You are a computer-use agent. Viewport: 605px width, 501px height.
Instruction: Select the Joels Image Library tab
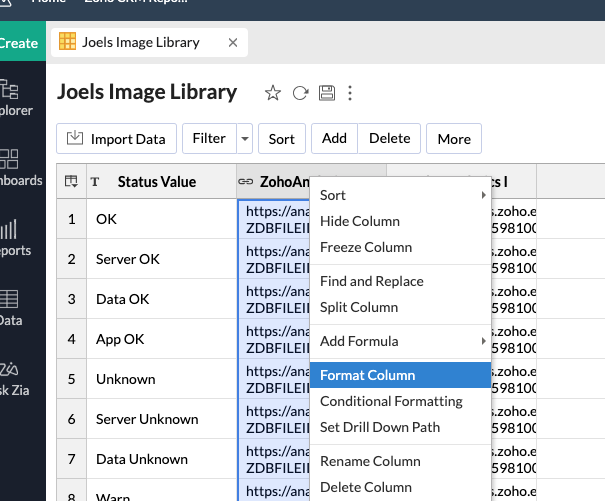(142, 42)
